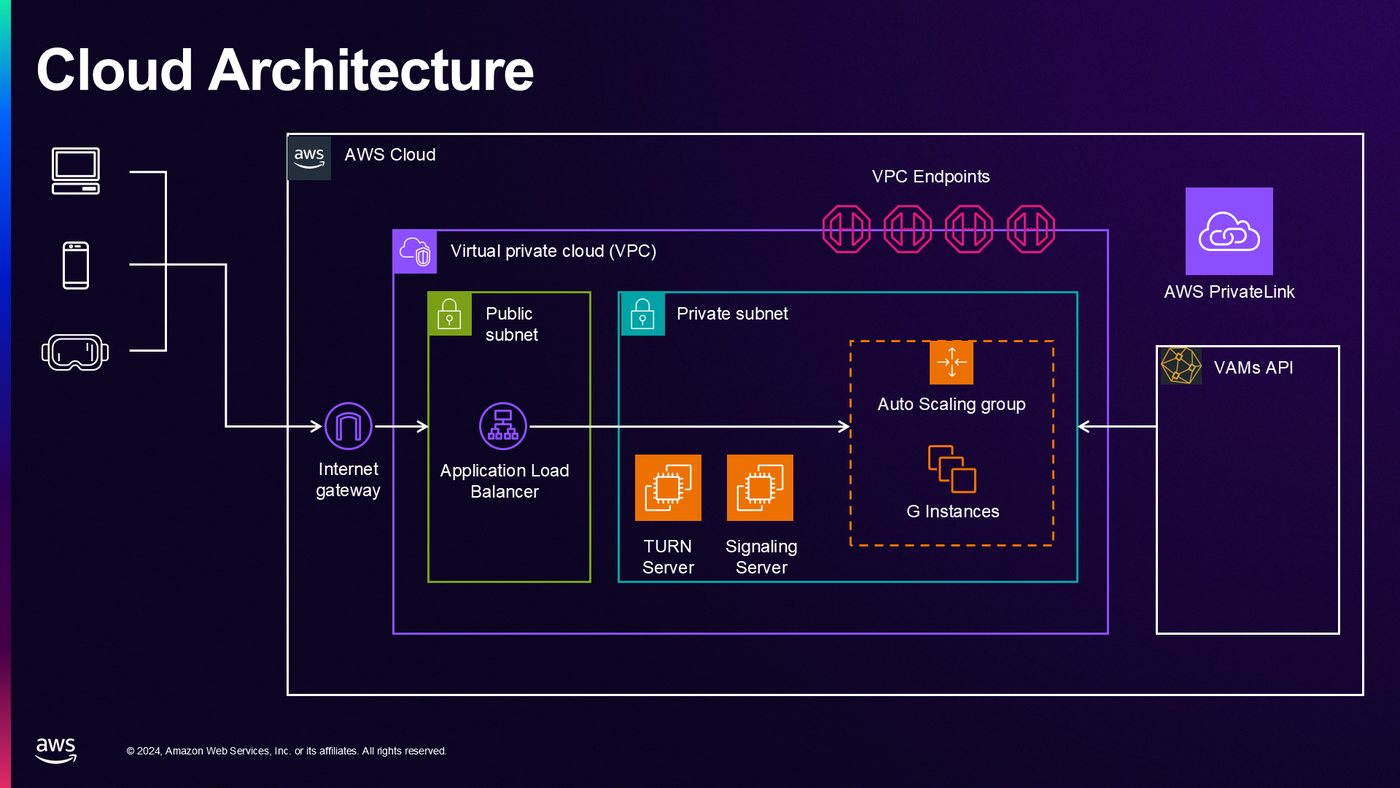The width and height of the screenshot is (1400, 788).
Task: Select the Internet gateway arch icon
Action: (x=349, y=427)
